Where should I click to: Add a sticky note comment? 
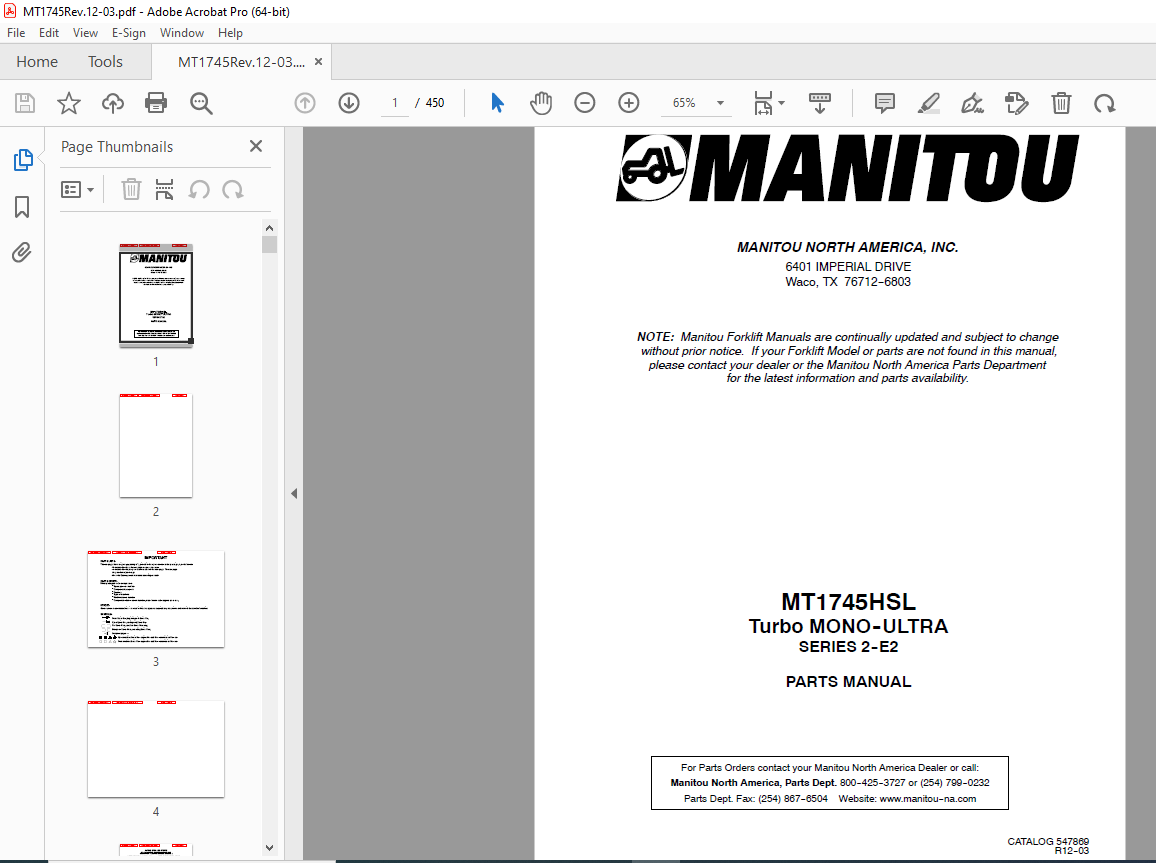[x=885, y=103]
